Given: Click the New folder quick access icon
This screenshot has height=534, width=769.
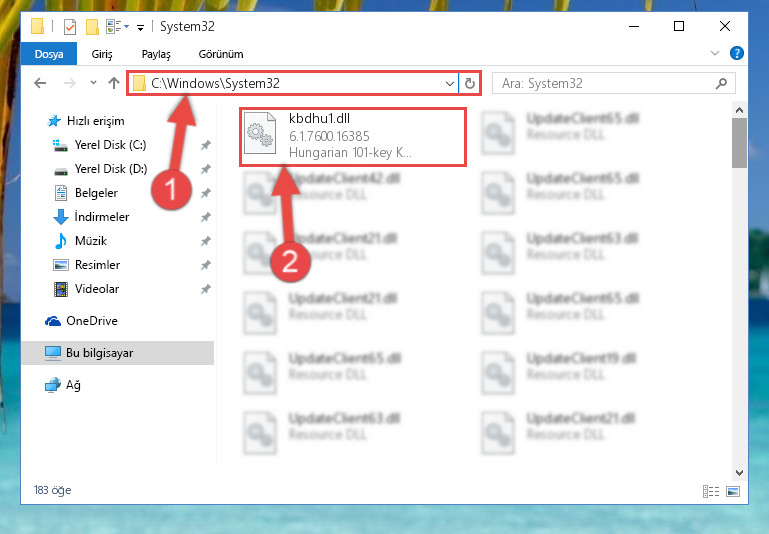Looking at the screenshot, I should tap(92, 26).
